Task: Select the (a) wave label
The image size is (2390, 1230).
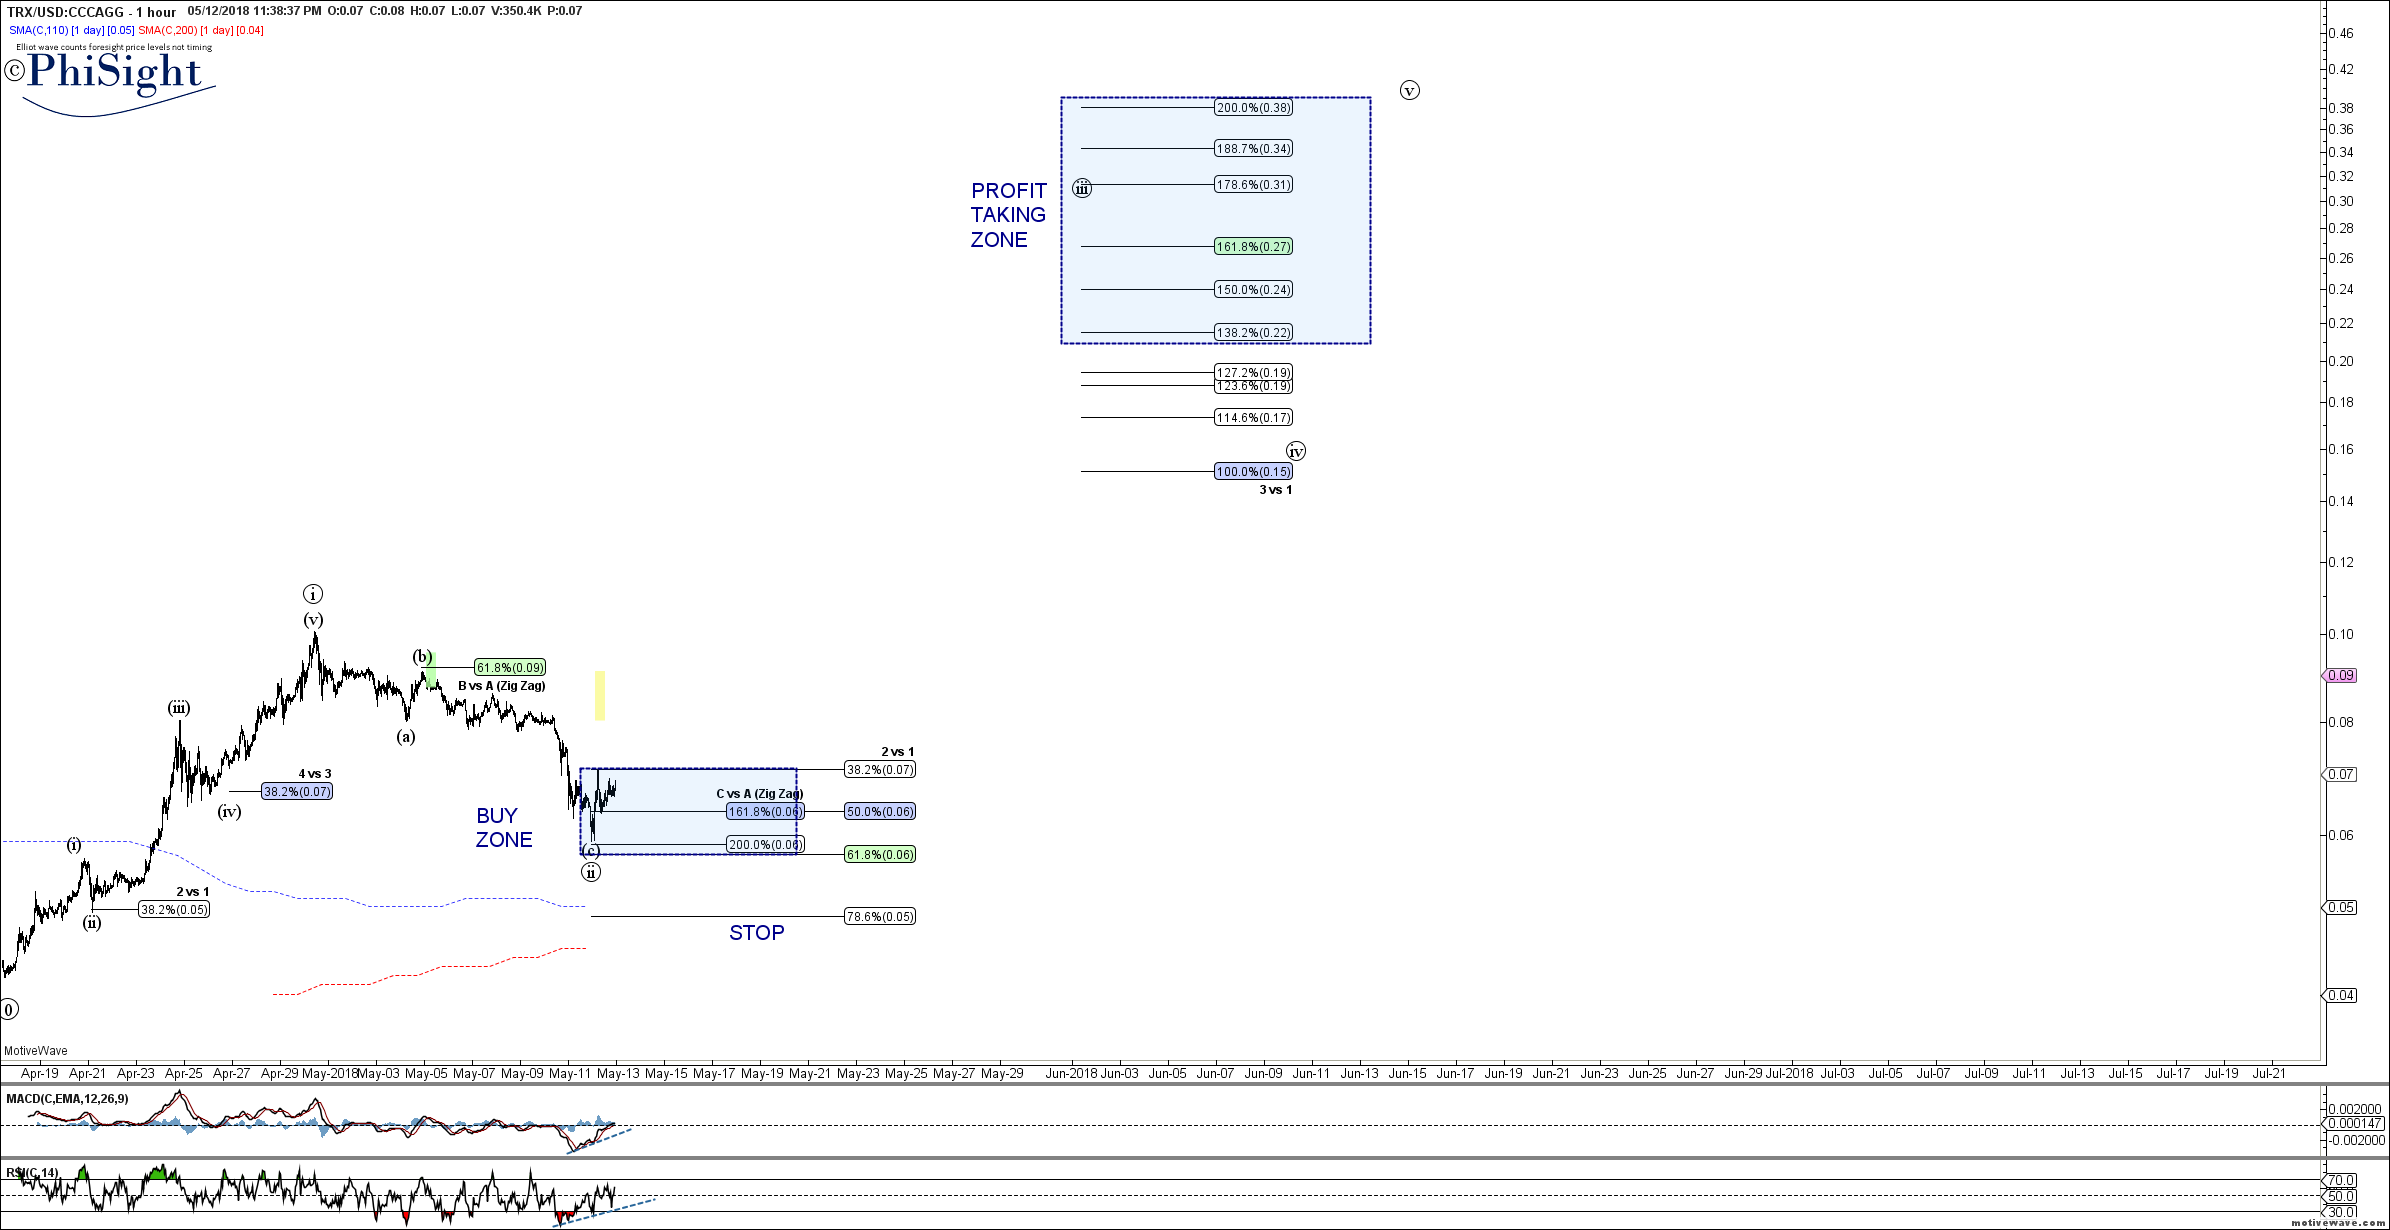Action: pos(405,737)
